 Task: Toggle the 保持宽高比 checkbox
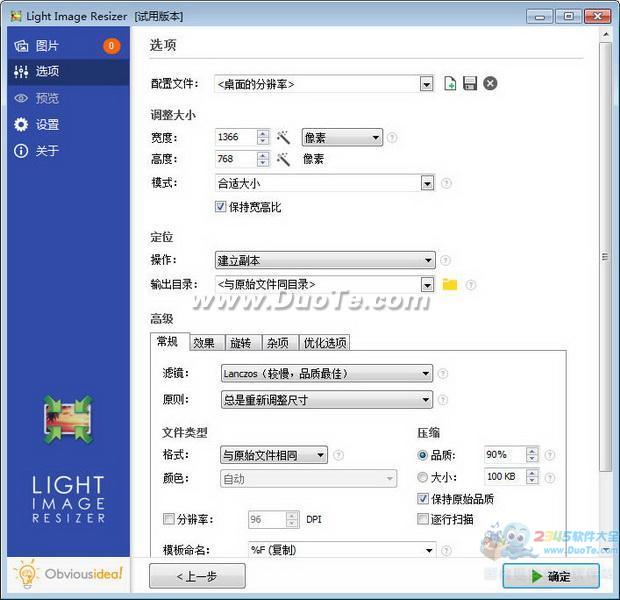click(221, 207)
